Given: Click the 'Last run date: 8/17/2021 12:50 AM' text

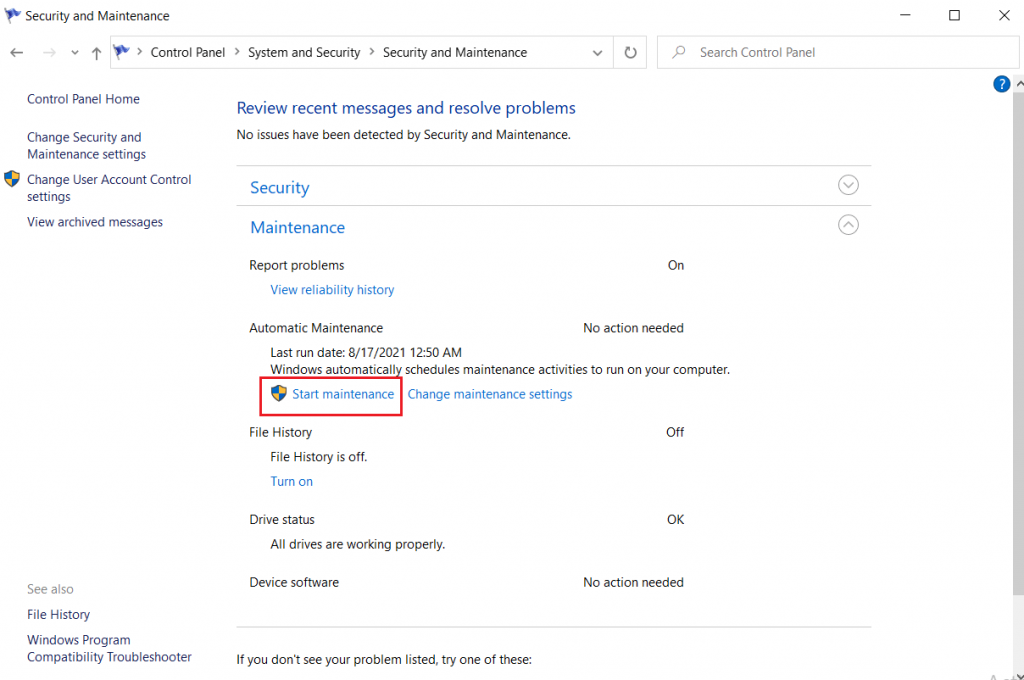Looking at the screenshot, I should 366,353.
